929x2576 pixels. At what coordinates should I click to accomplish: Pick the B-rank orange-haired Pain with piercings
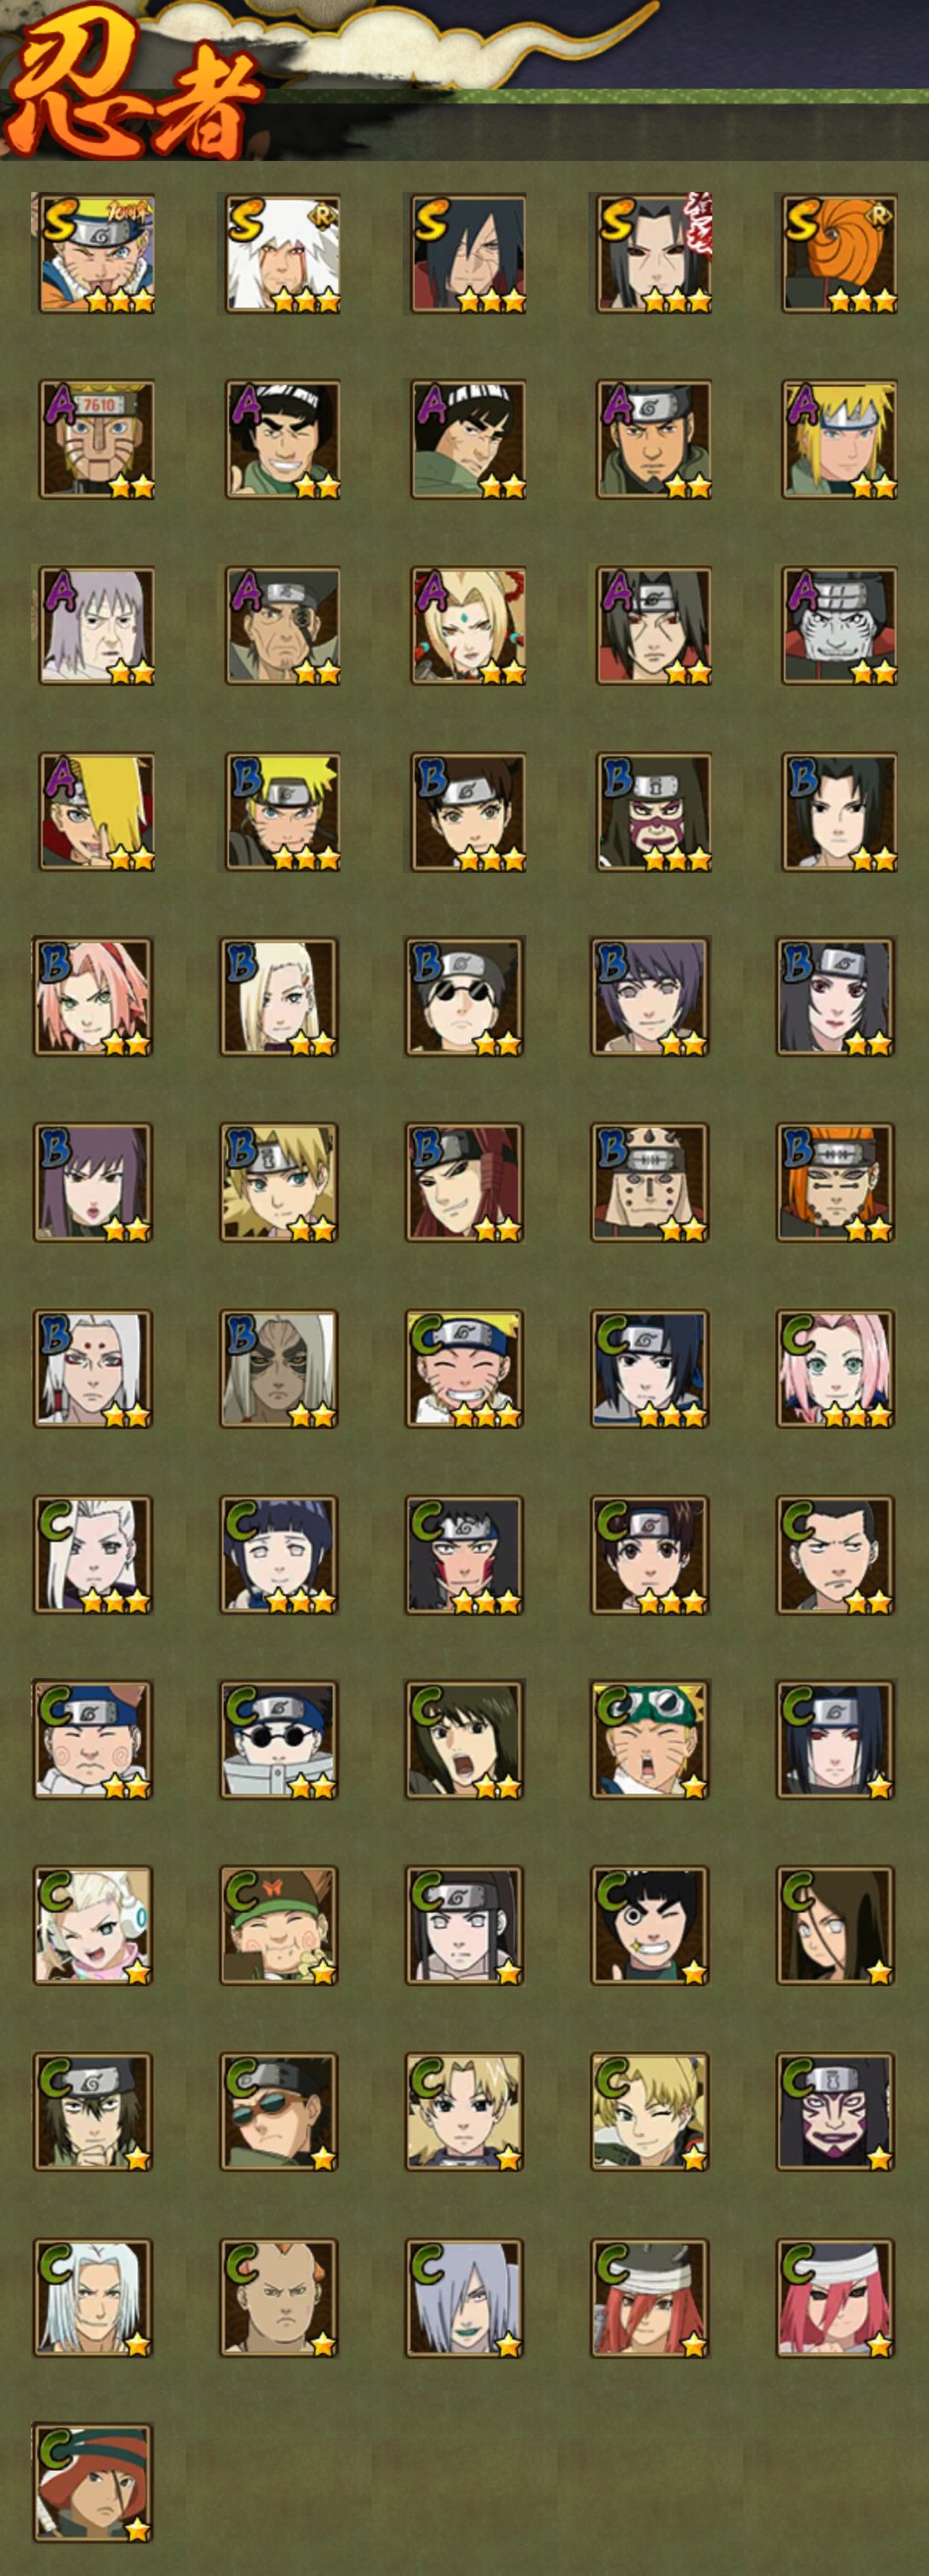pos(836,1183)
